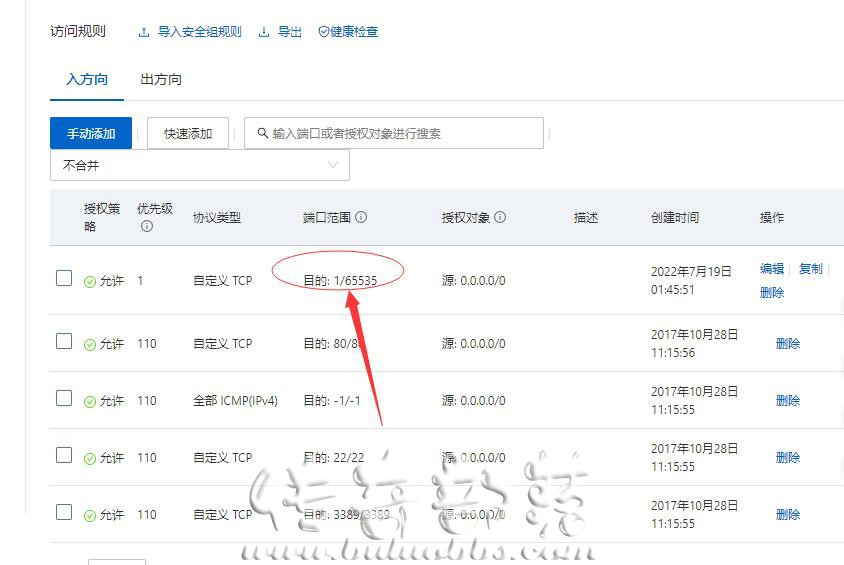This screenshot has width=844, height=565.
Task: Click the export download icon
Action: coord(264,32)
